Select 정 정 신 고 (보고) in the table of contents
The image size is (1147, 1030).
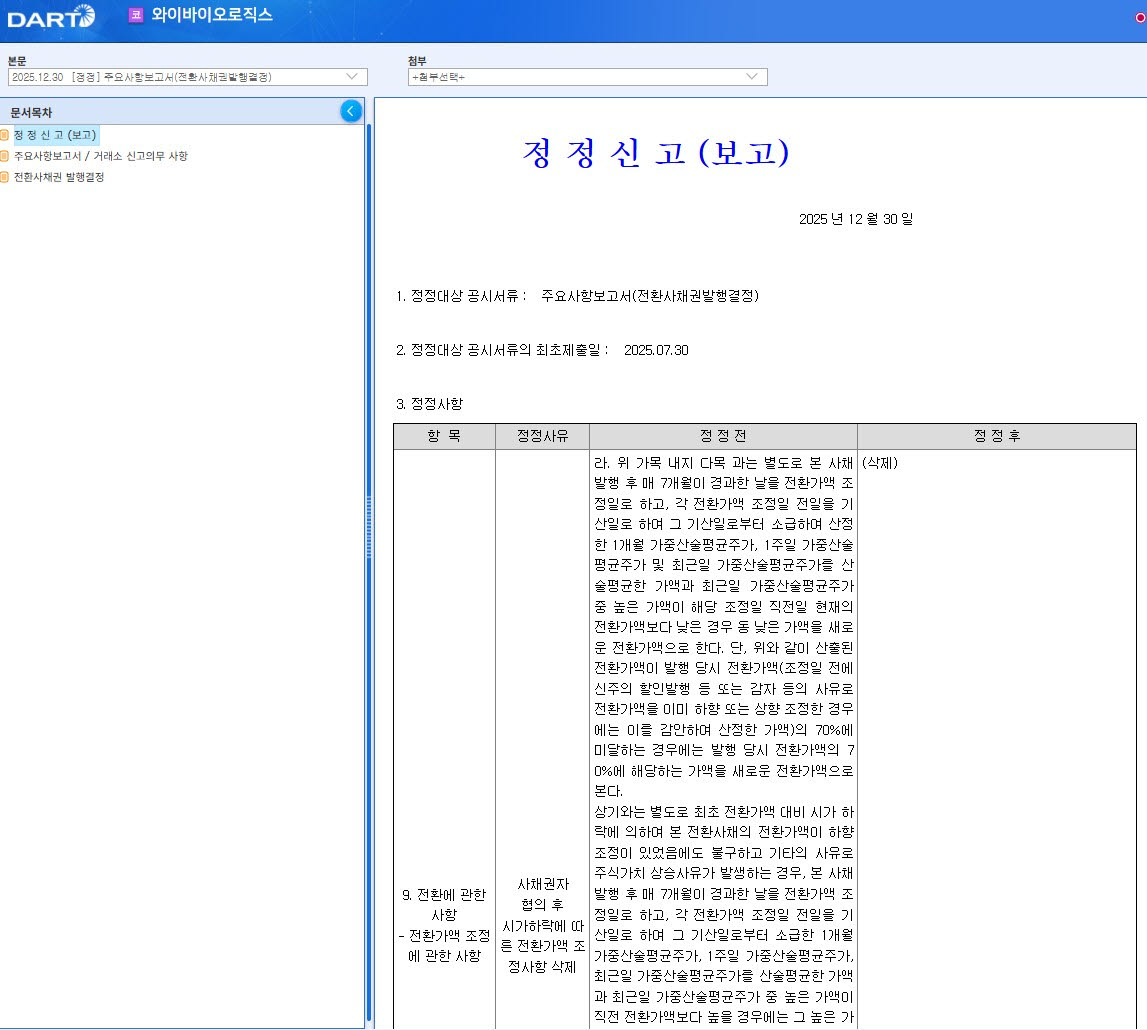pyautogui.click(x=56, y=135)
